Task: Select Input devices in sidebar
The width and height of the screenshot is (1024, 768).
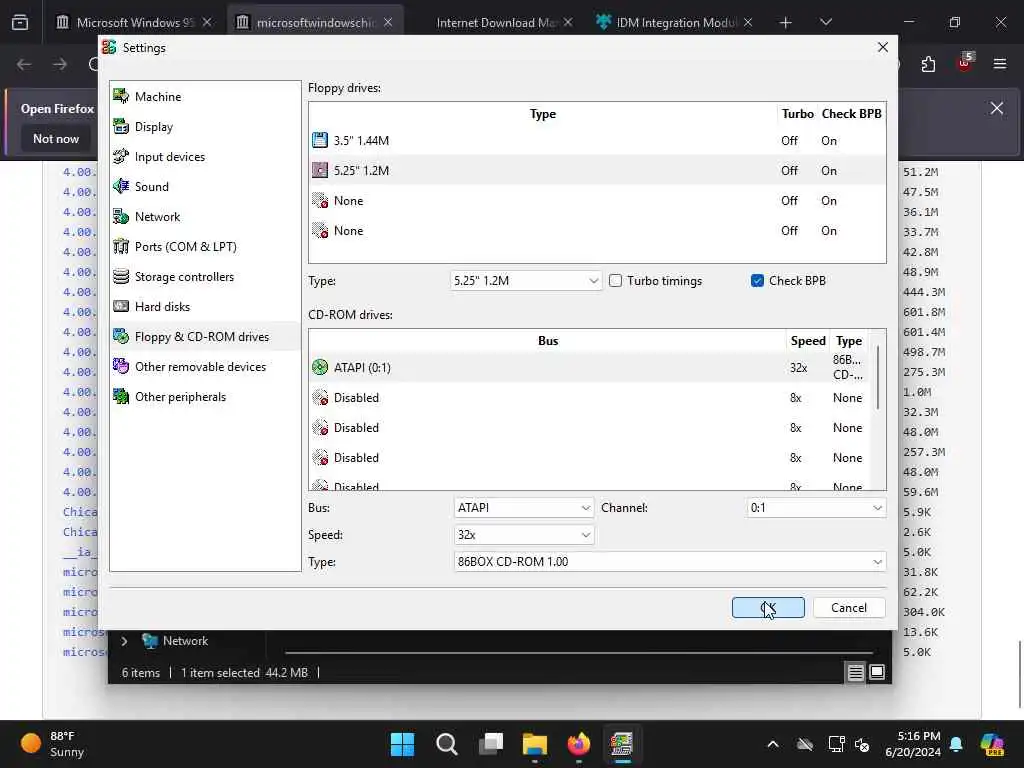Action: [x=204, y=157]
